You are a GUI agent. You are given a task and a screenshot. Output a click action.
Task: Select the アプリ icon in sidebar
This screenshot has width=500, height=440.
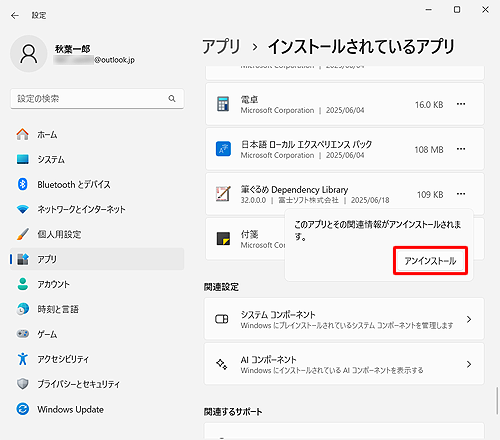click(x=23, y=259)
